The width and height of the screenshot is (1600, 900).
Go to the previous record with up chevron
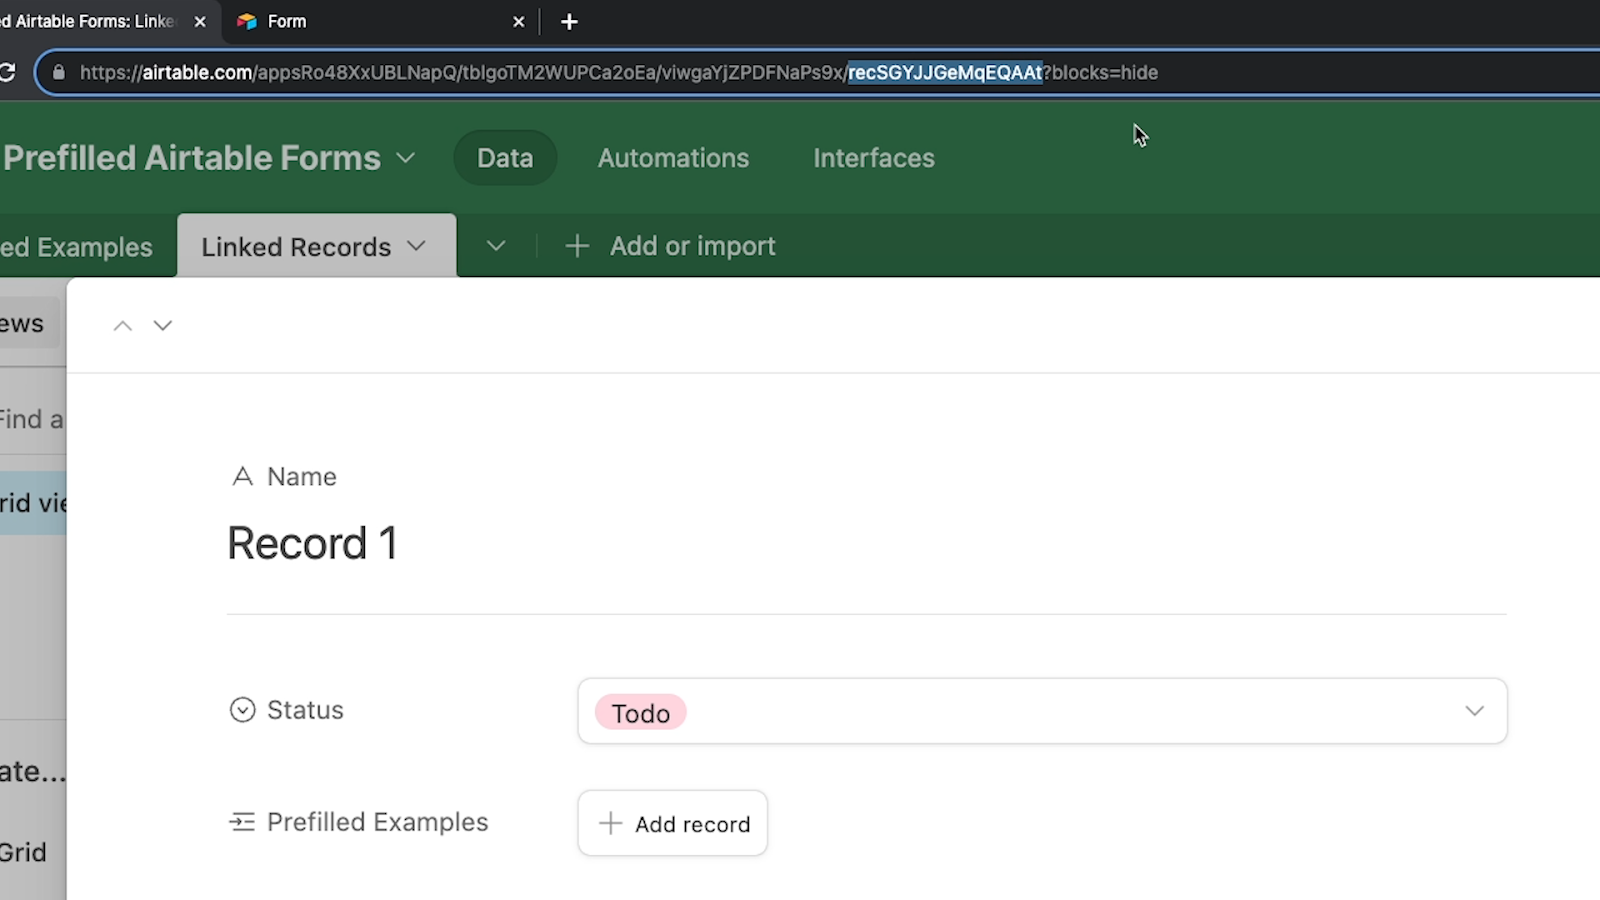pyautogui.click(x=122, y=326)
